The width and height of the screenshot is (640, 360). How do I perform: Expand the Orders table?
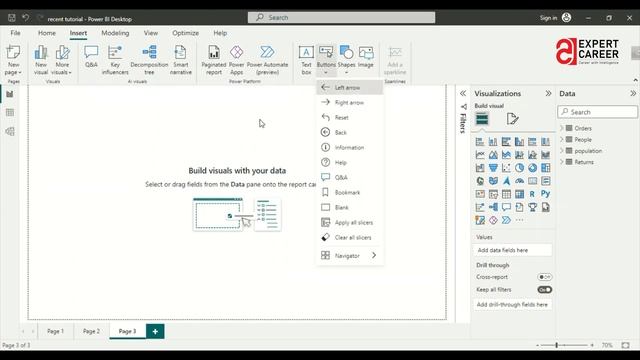pyautogui.click(x=562, y=128)
